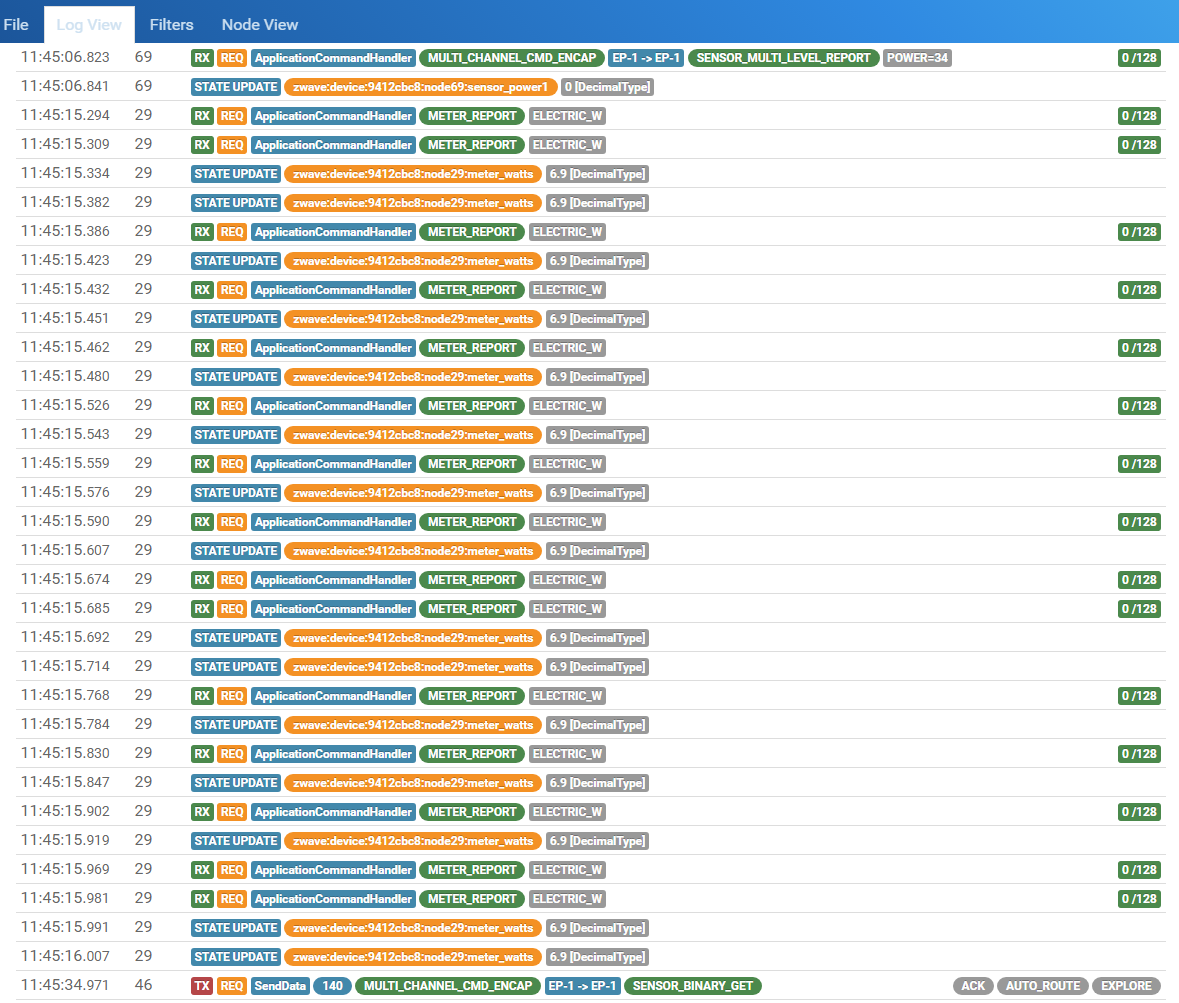Screen dimensions: 1179x1003
Task: Click node number 69 at 11:45:06.841
Action: pyautogui.click(x=144, y=86)
